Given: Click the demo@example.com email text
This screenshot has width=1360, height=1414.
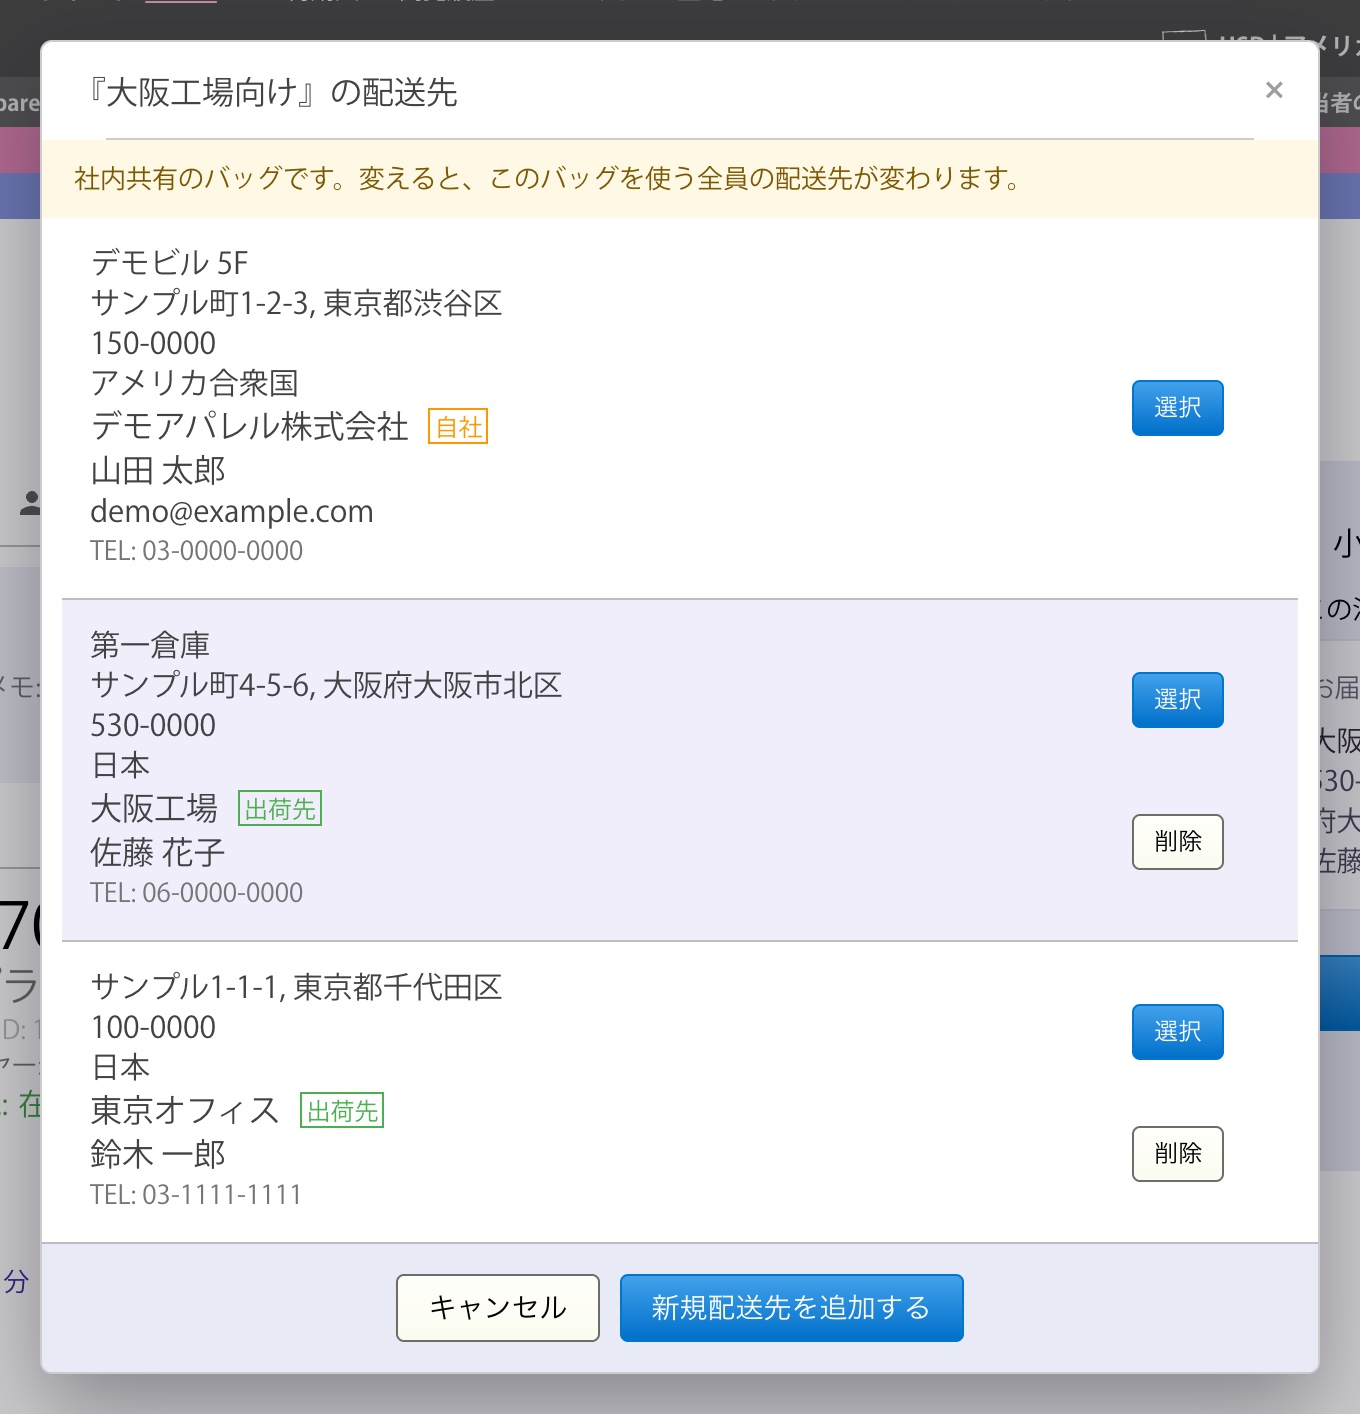Looking at the screenshot, I should click(232, 511).
